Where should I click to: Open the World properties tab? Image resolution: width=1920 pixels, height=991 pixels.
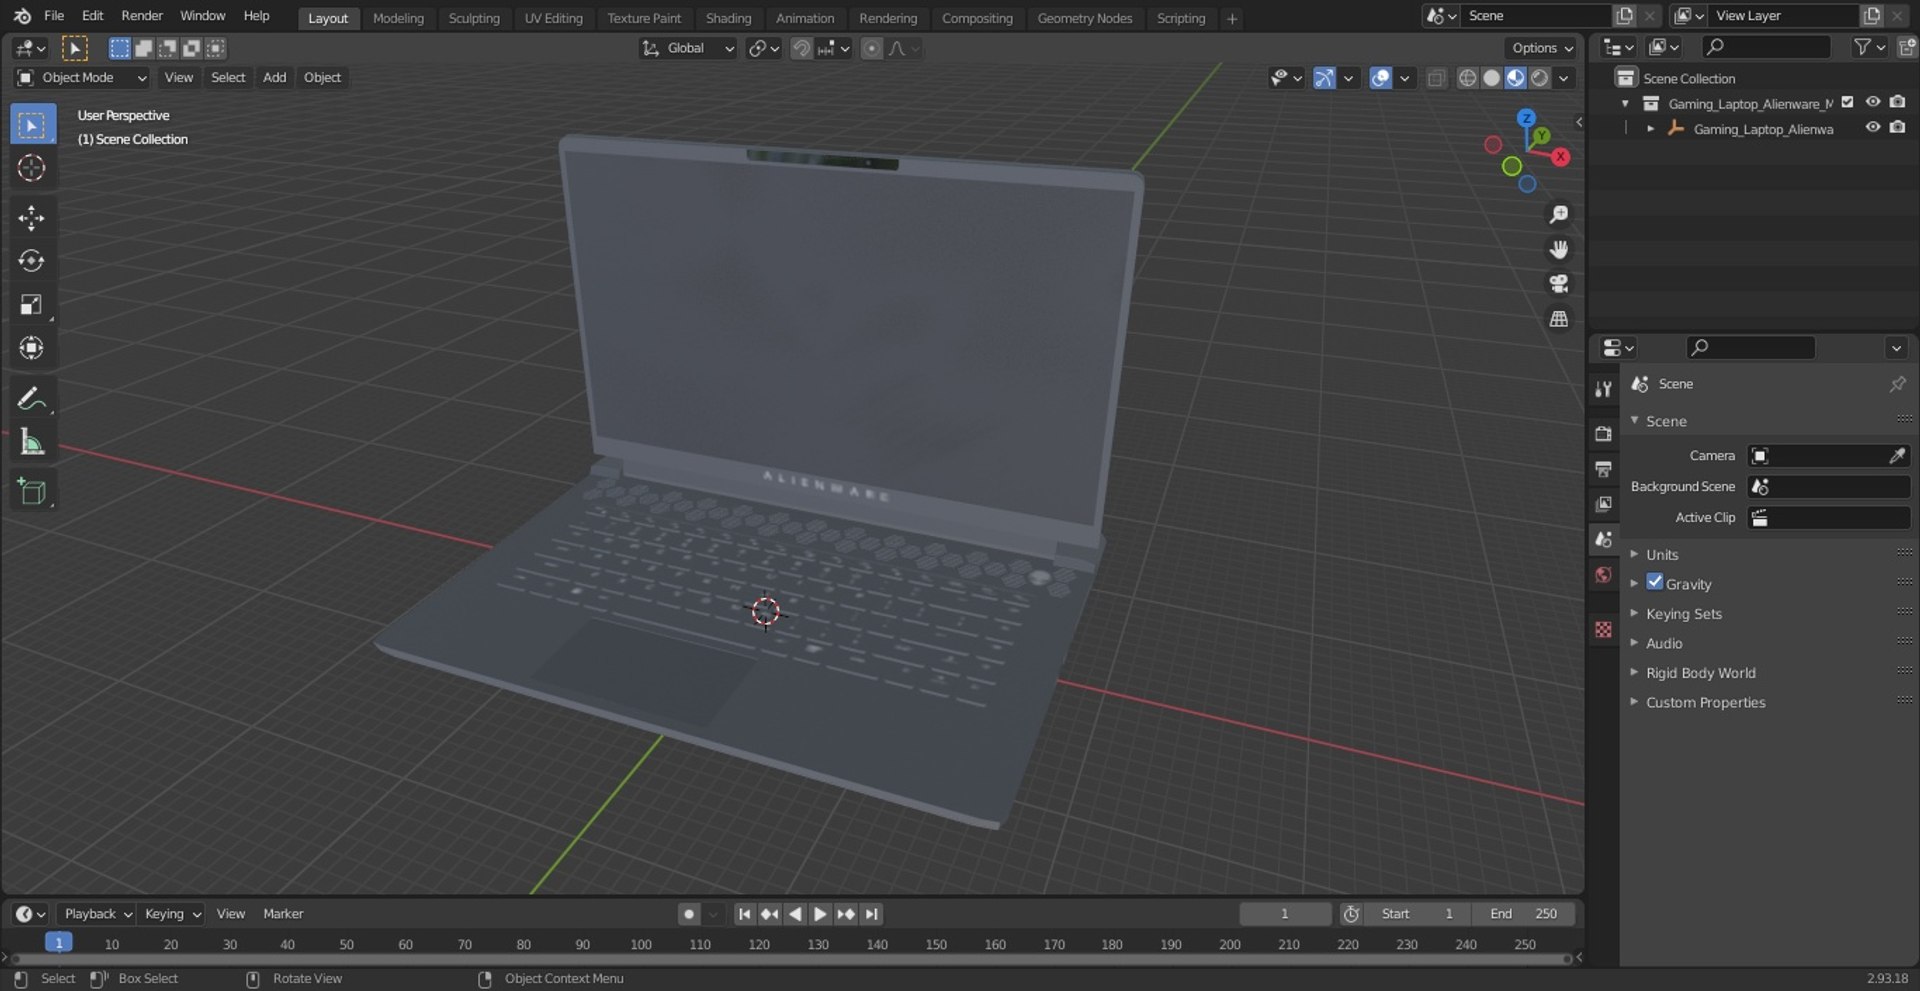click(1603, 575)
